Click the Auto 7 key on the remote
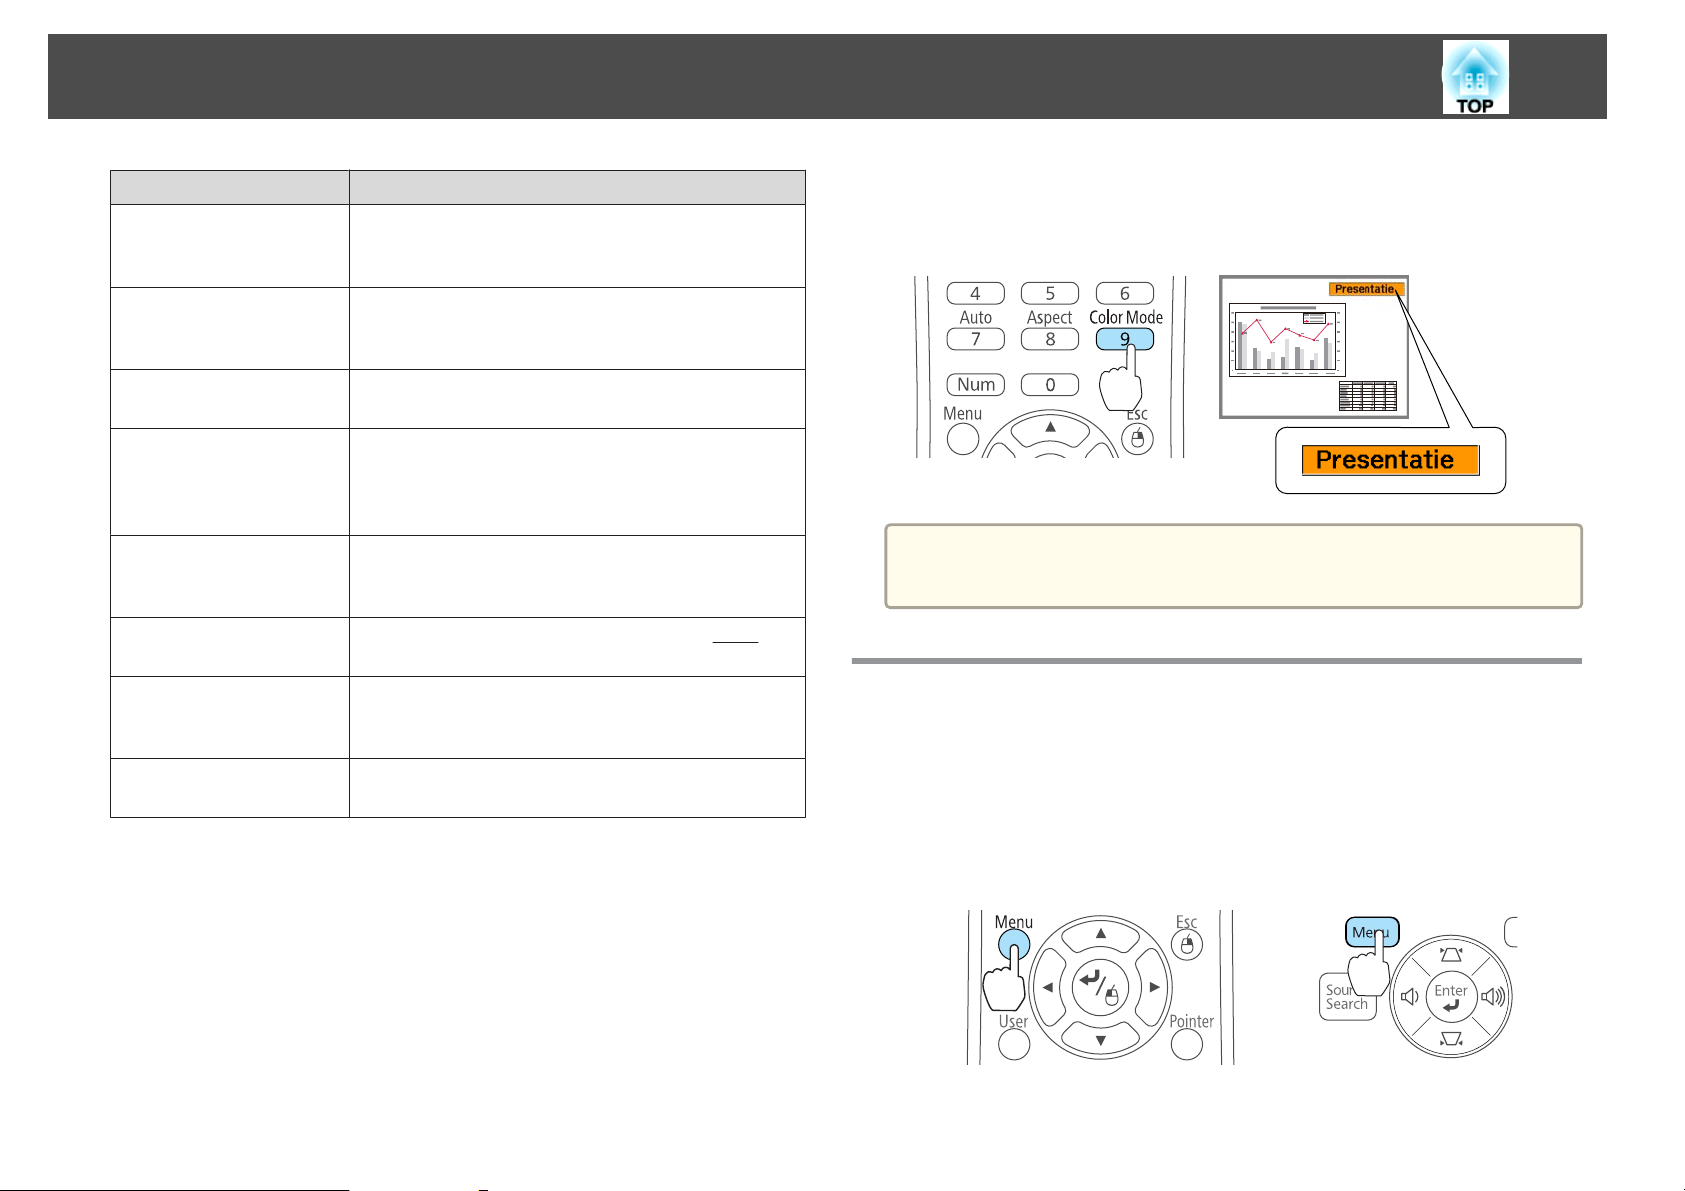Screen dimensions: 1685x1191 (975, 339)
